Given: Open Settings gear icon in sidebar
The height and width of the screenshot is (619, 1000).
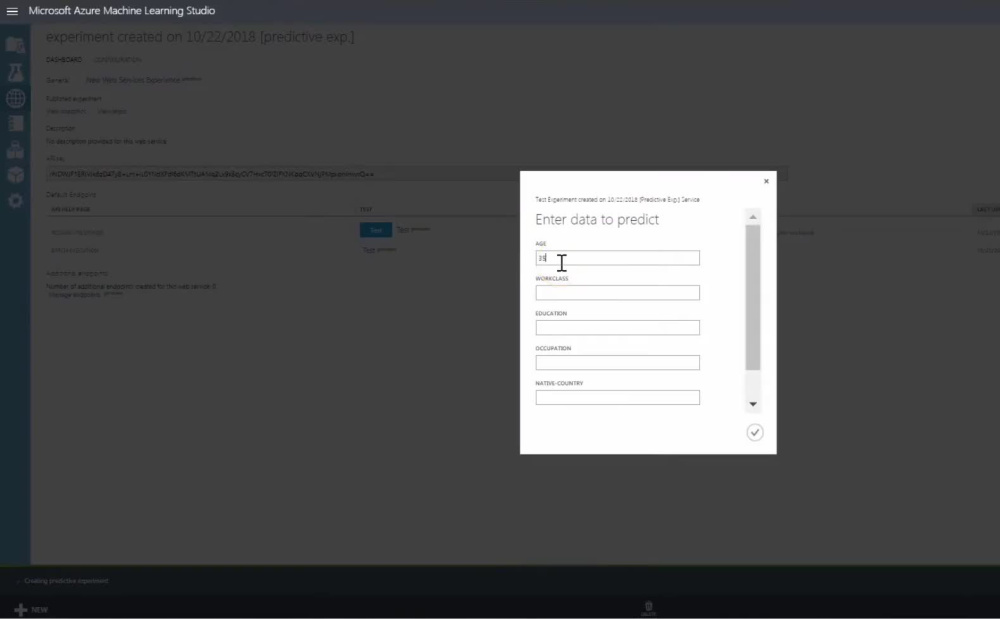Looking at the screenshot, I should (15, 201).
